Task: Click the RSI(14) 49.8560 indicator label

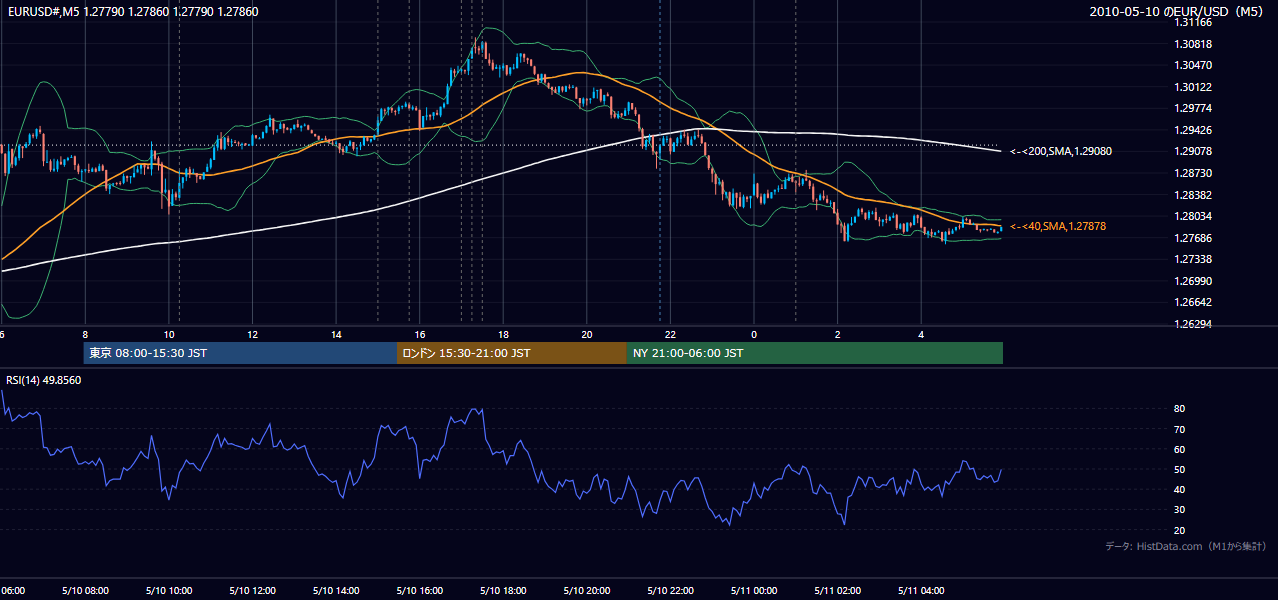Action: [x=44, y=380]
